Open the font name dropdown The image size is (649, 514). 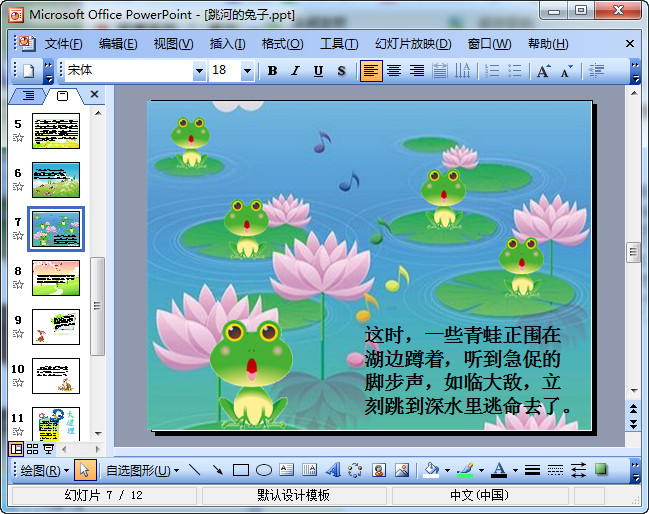pos(199,71)
